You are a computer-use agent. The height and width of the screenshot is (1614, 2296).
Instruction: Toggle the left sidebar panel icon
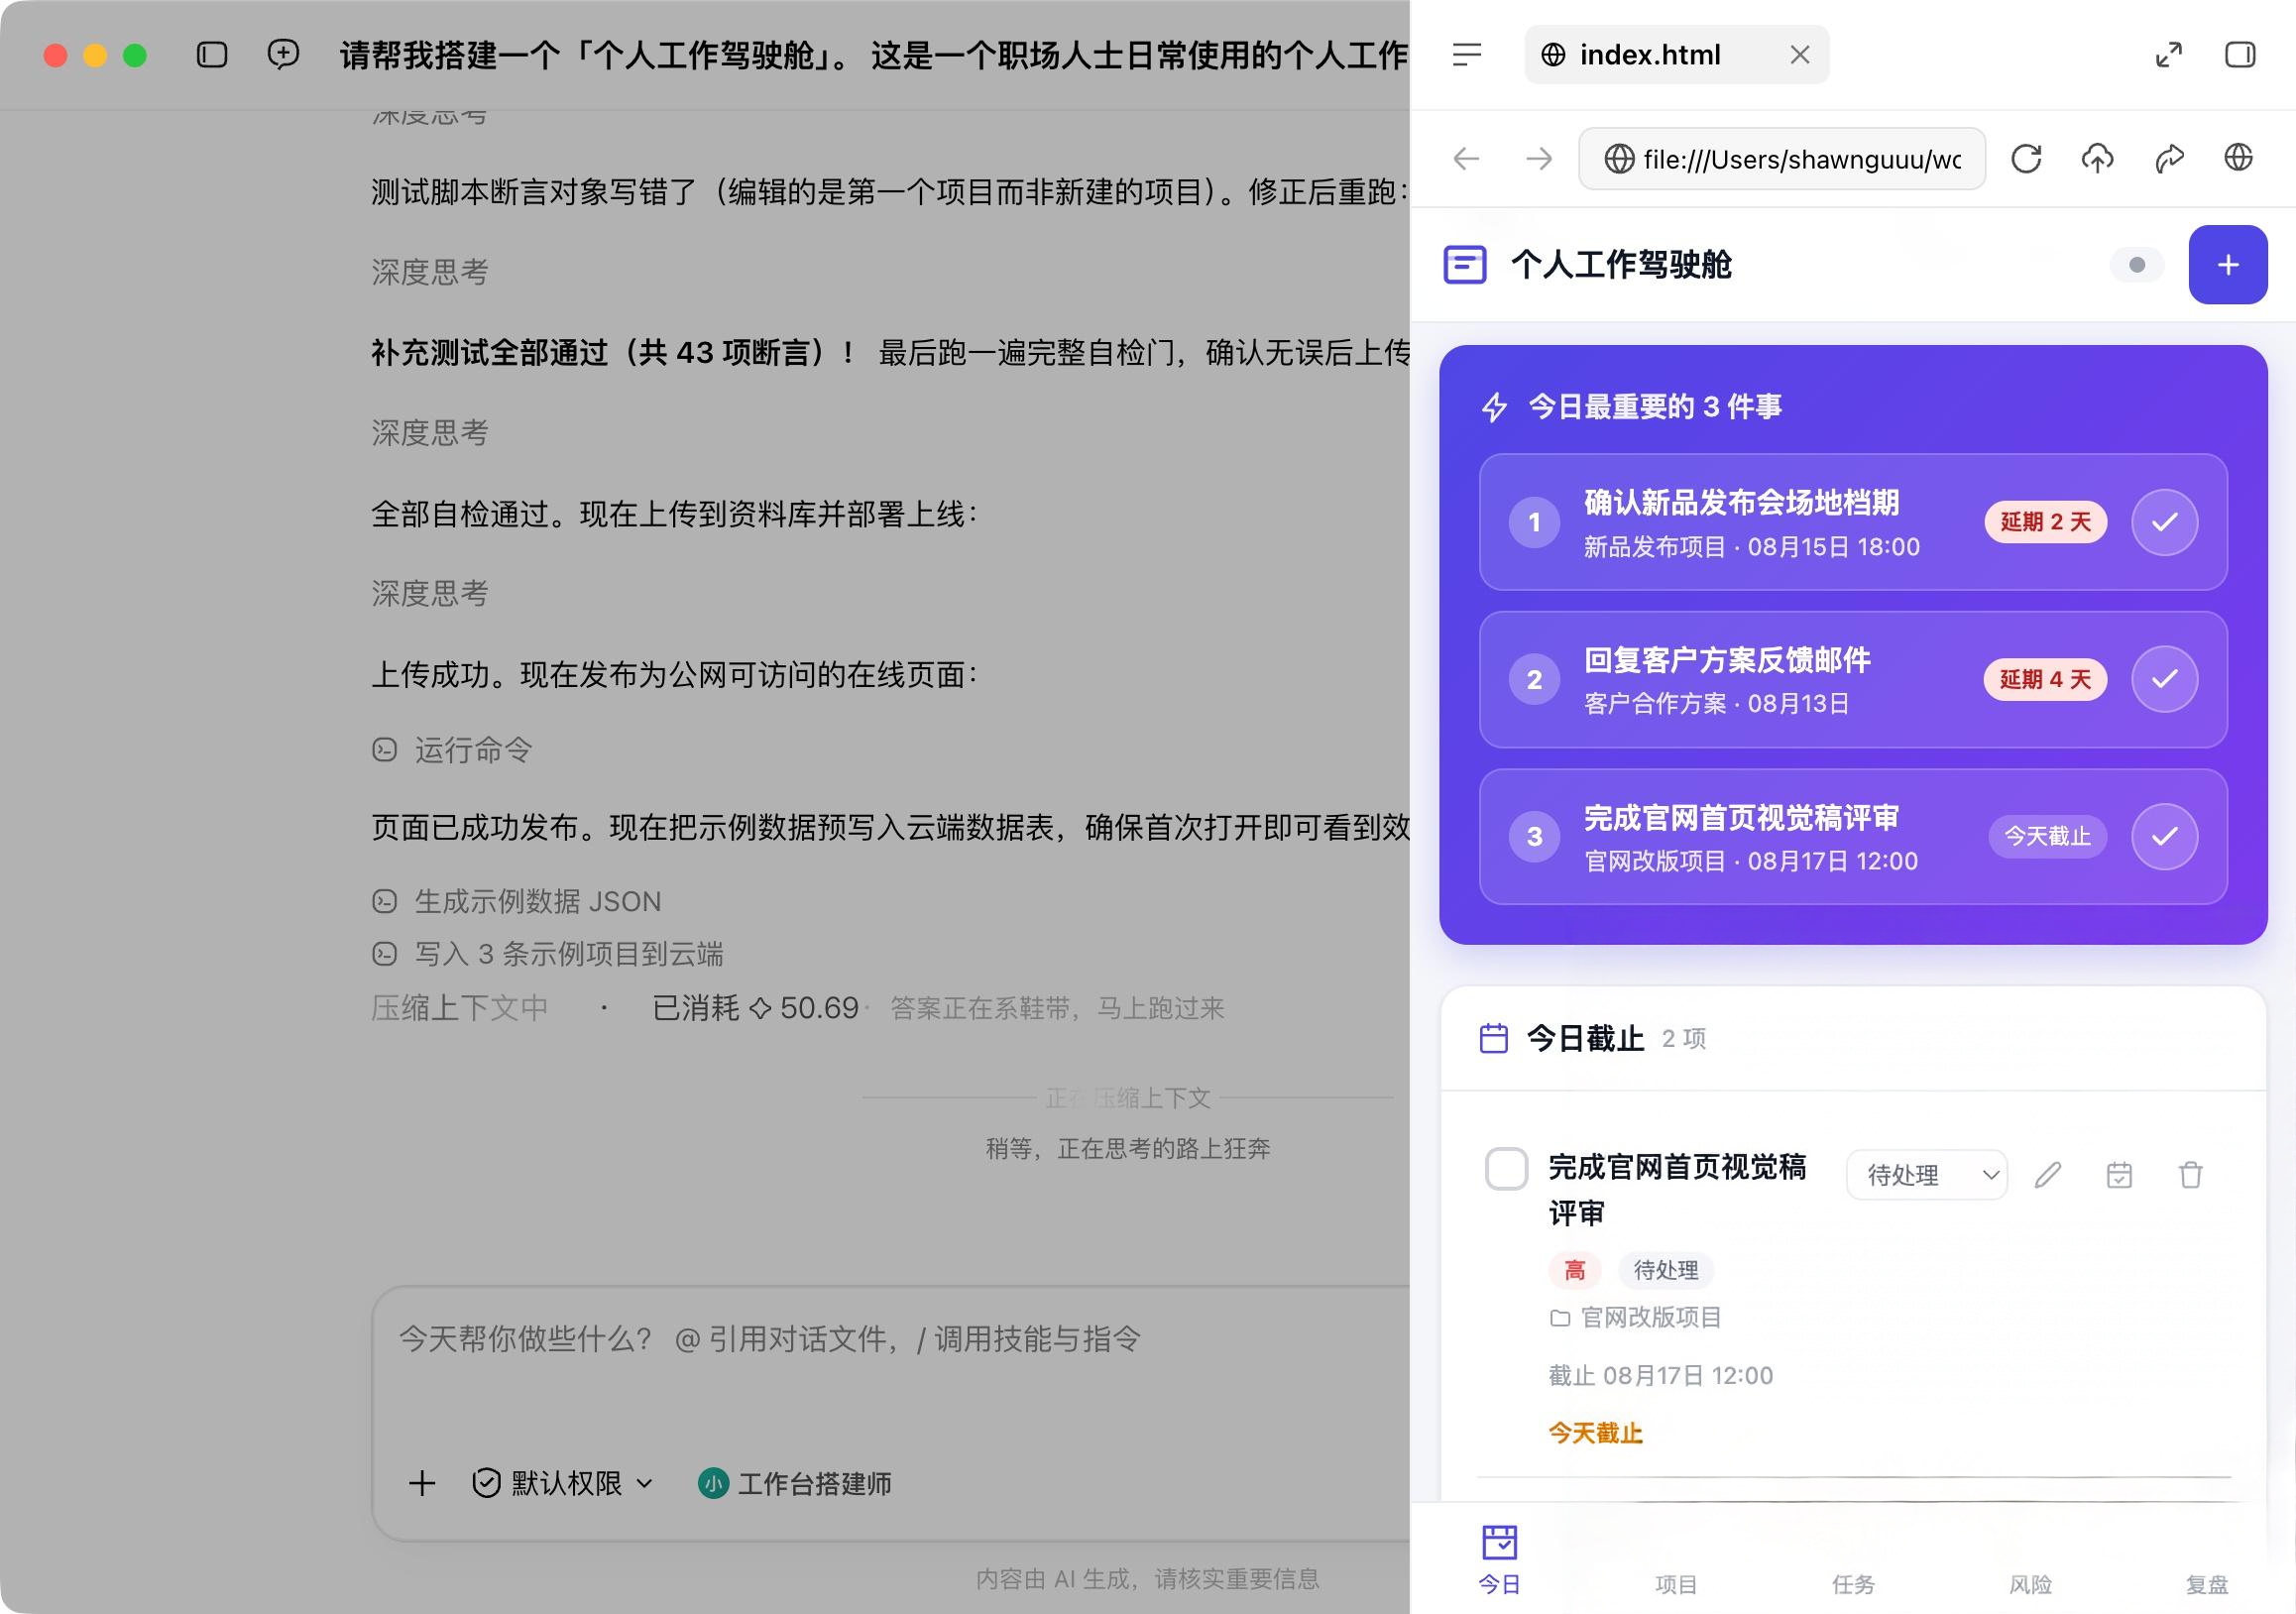[212, 54]
